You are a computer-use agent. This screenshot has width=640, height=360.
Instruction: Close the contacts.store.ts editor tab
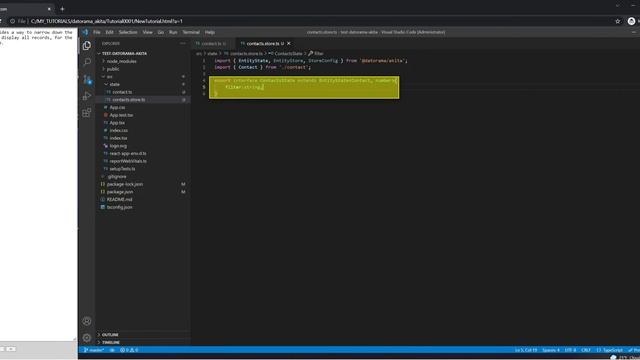289,43
